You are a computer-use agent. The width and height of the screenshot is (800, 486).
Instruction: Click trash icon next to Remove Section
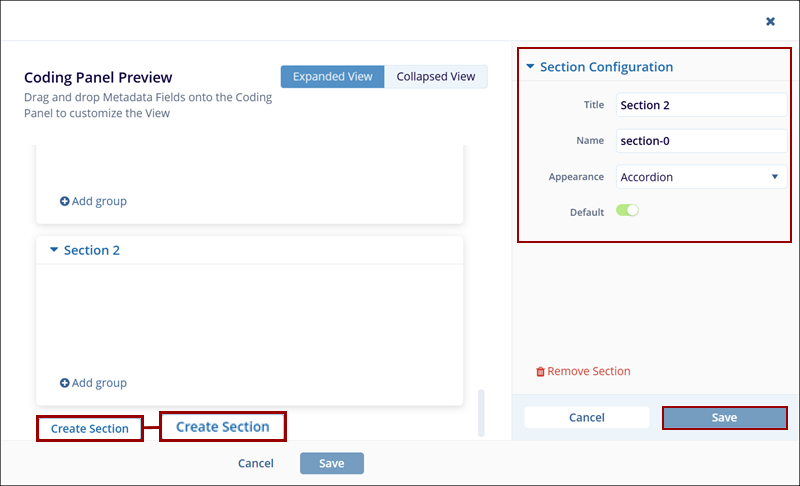coord(541,372)
